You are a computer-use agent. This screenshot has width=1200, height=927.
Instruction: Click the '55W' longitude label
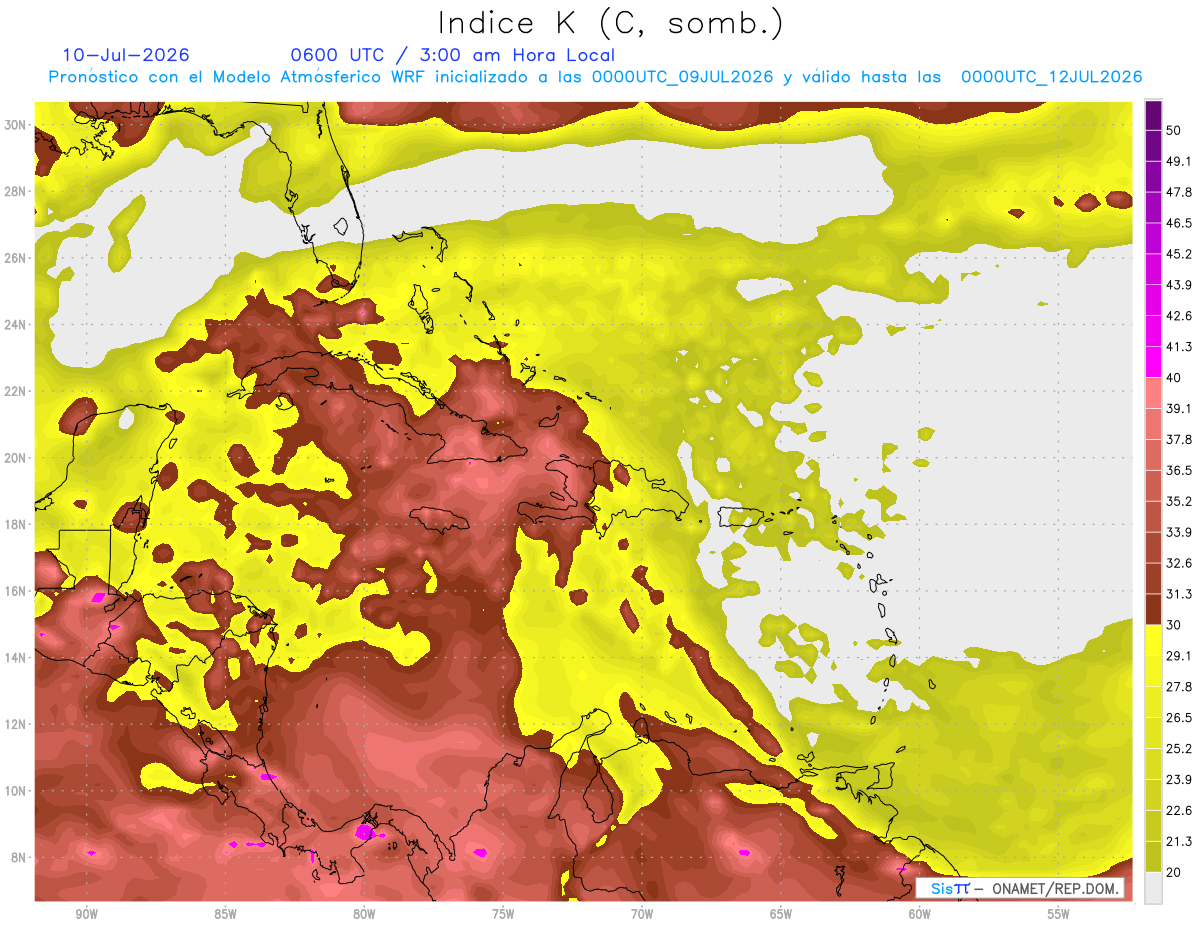click(x=1058, y=914)
